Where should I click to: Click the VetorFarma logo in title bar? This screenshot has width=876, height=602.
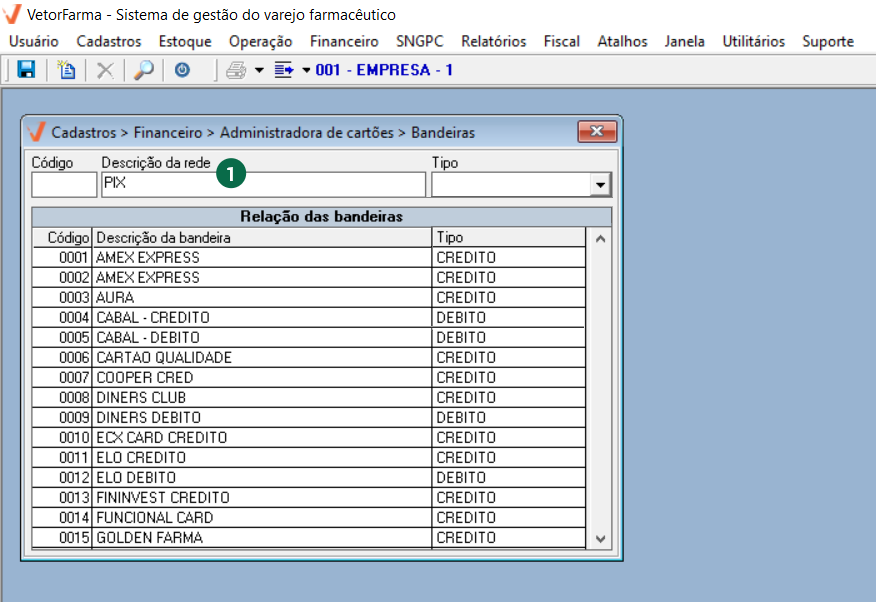pos(12,14)
